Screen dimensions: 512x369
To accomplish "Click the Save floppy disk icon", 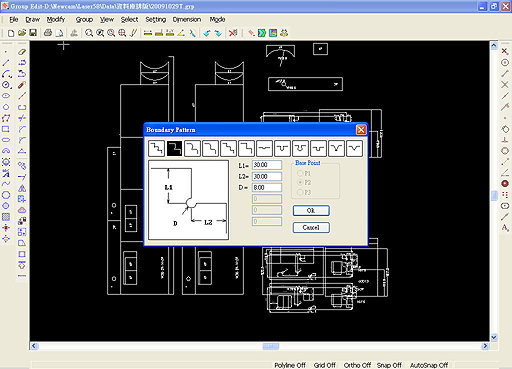I will click(x=33, y=33).
